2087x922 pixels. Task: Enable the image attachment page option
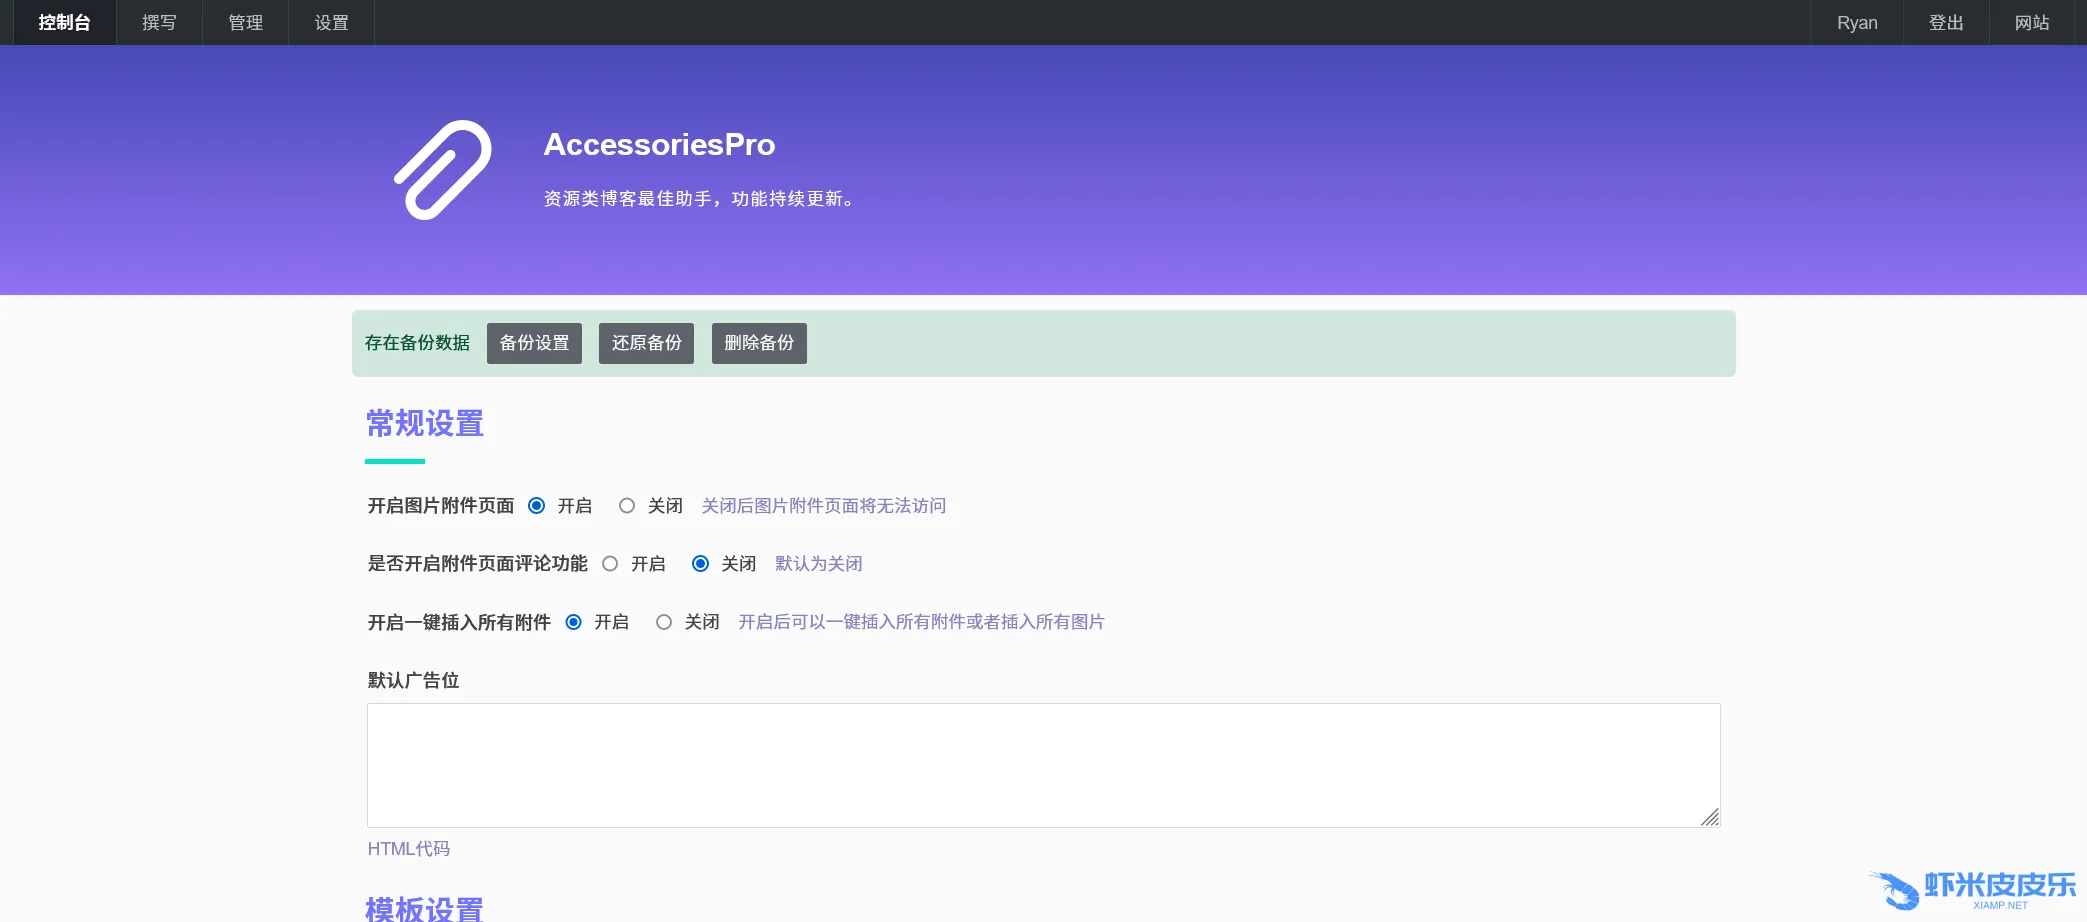click(537, 506)
